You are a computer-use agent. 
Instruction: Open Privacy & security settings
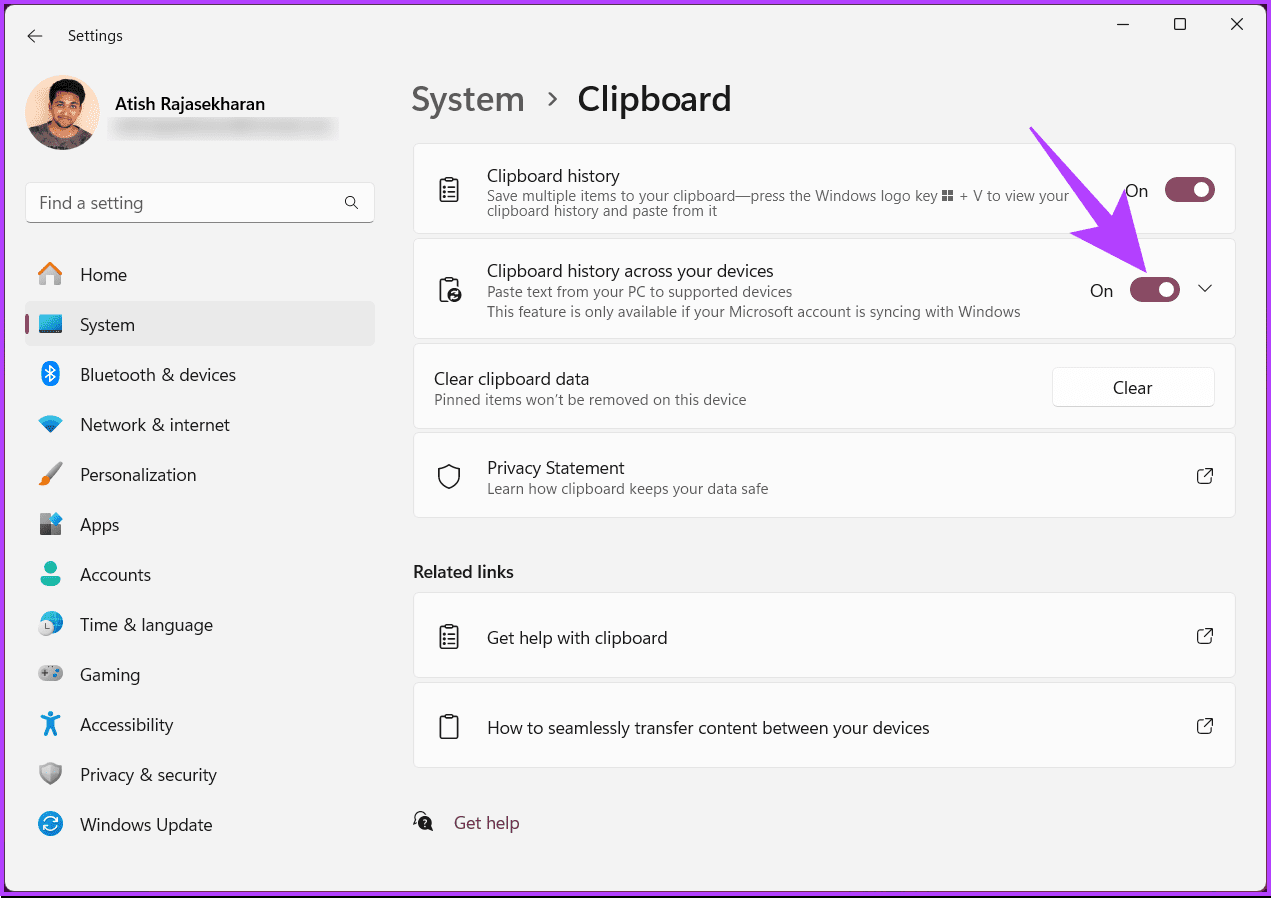[148, 774]
